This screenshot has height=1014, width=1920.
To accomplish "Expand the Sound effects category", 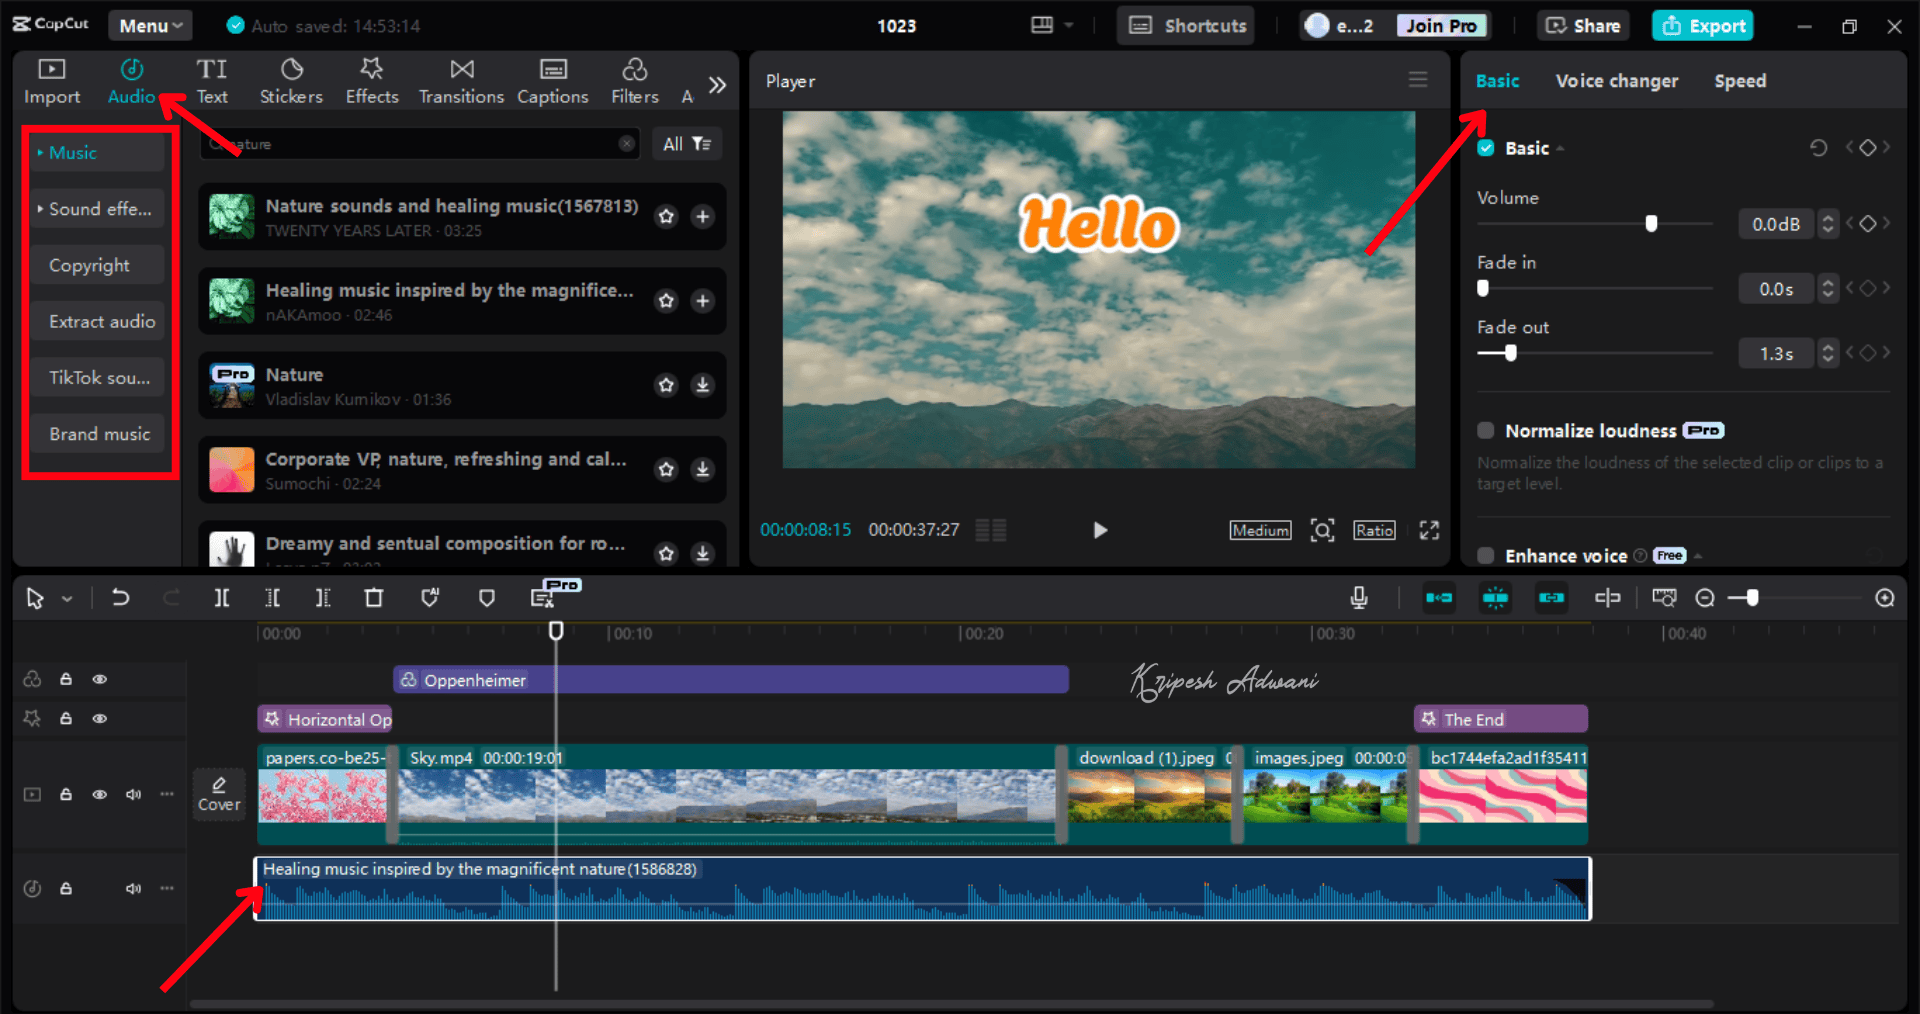I will click(x=97, y=209).
